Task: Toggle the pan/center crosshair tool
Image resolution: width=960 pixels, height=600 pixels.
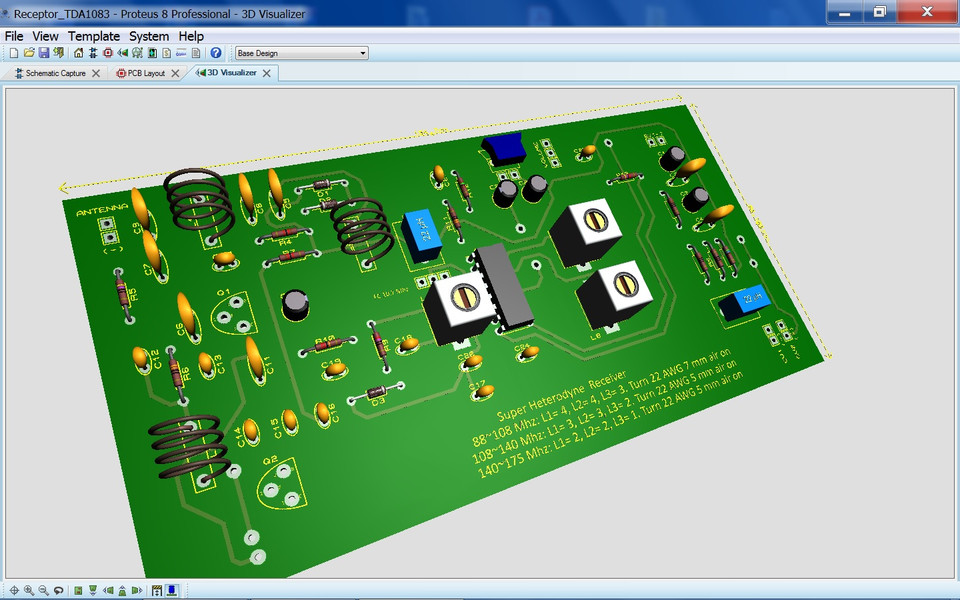Action: click(14, 590)
